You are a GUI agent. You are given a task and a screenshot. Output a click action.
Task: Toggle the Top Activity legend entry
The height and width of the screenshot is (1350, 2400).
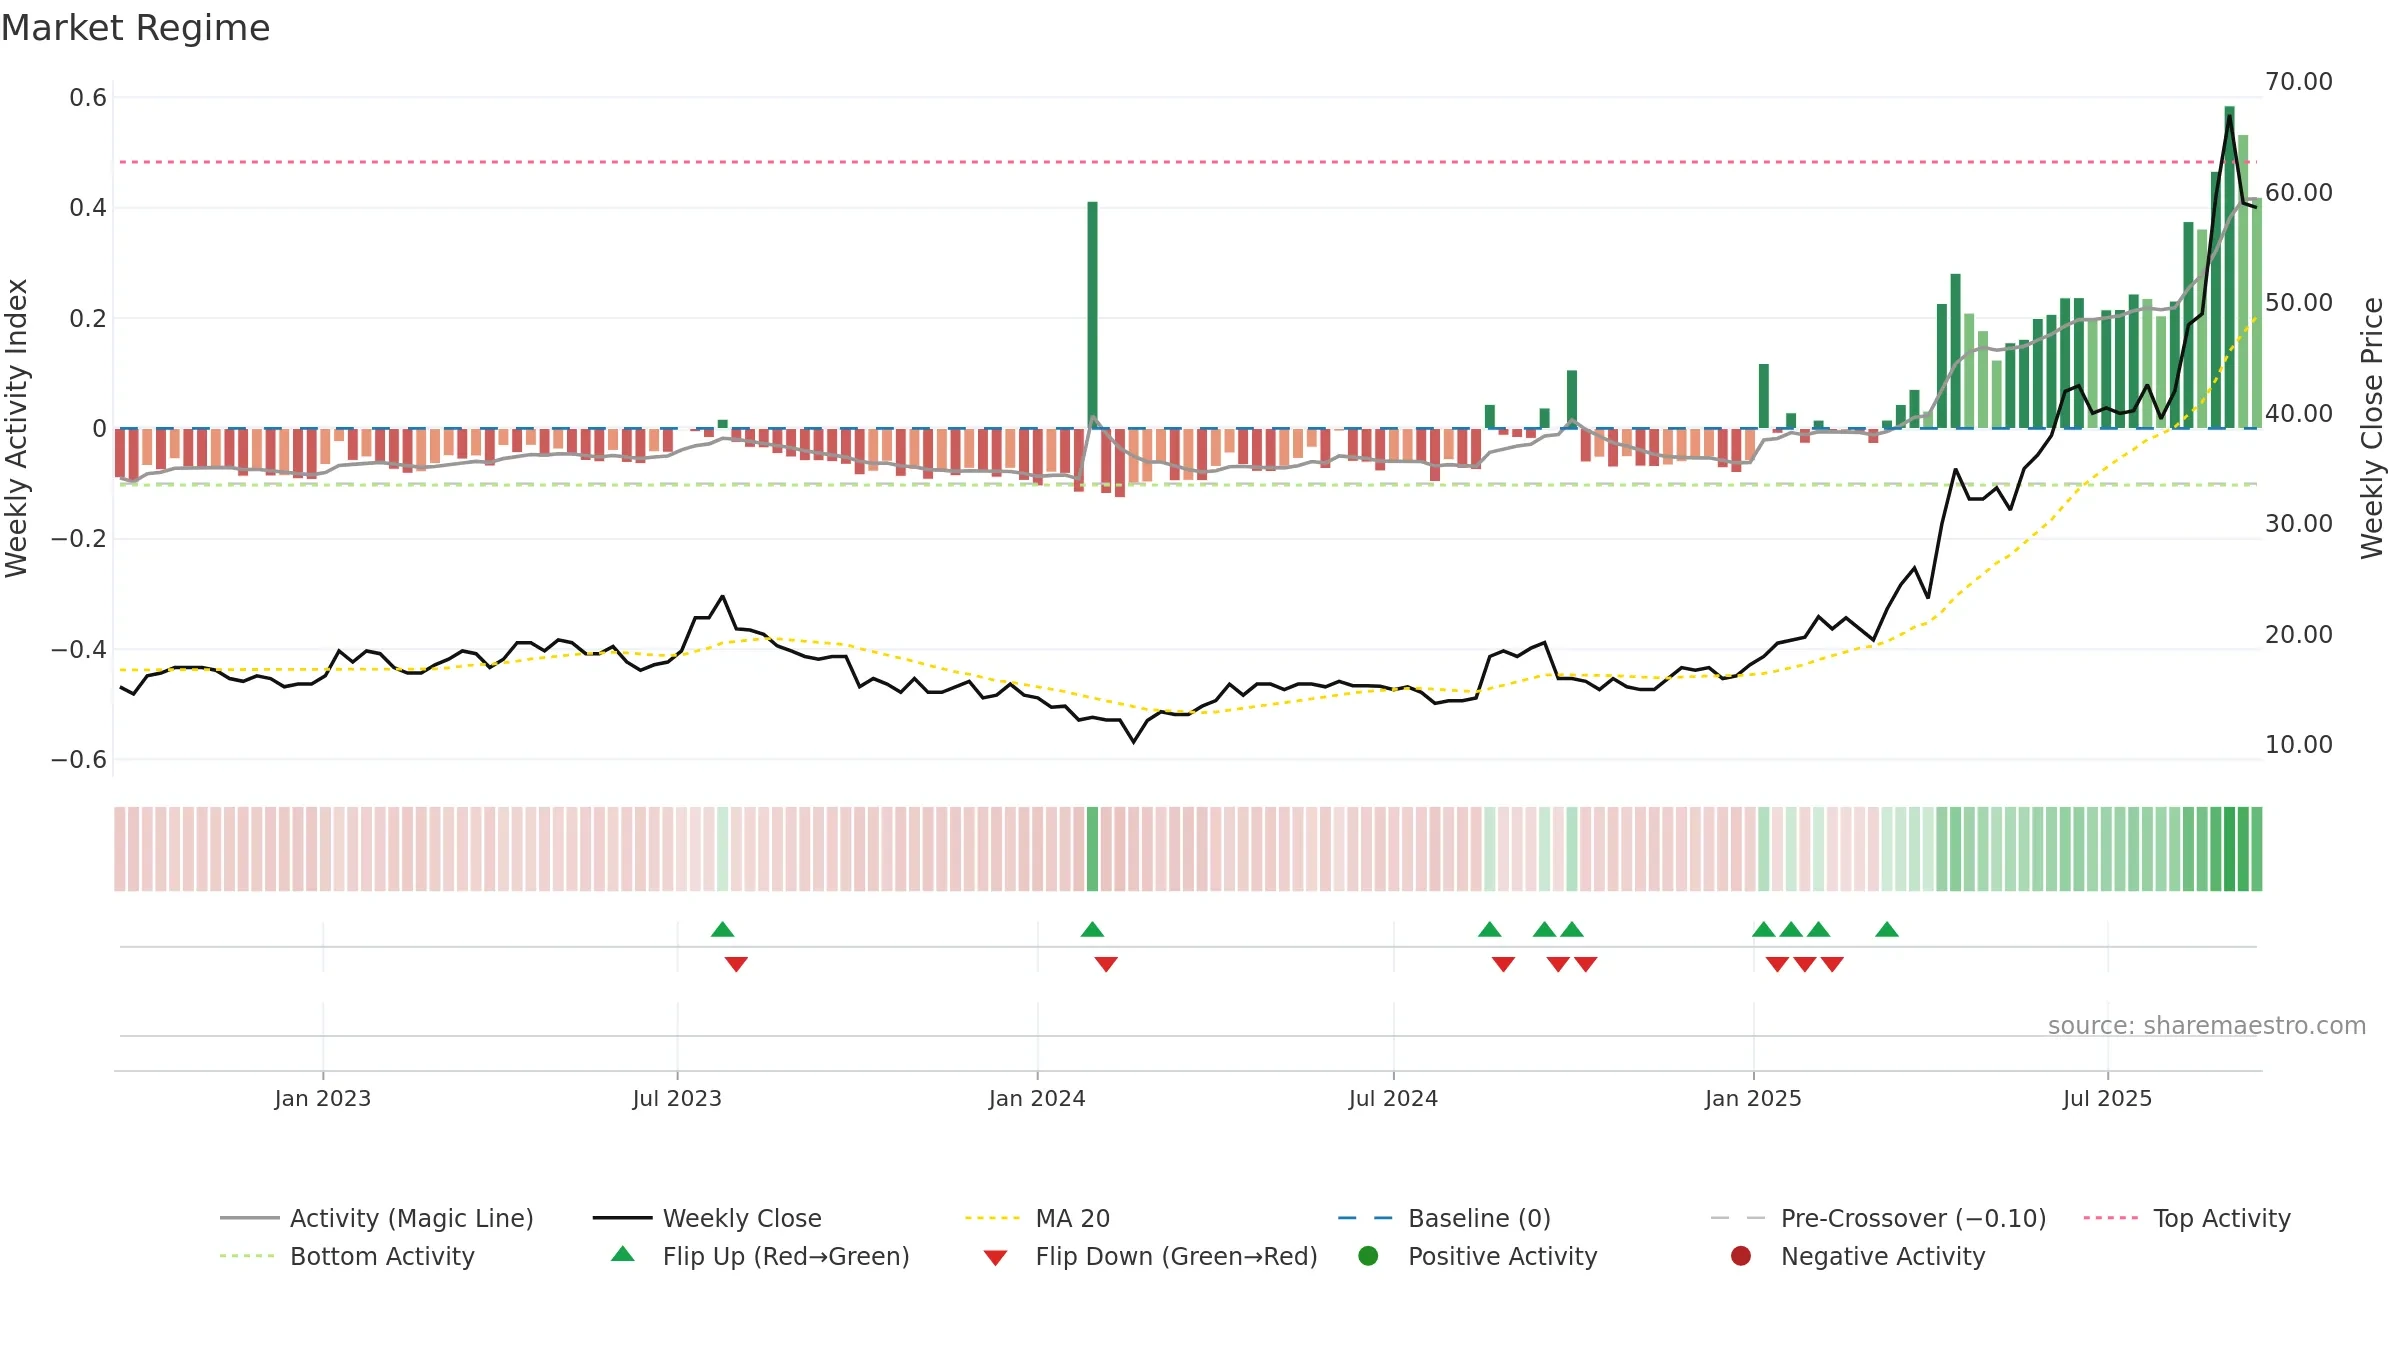[x=2187, y=1218]
